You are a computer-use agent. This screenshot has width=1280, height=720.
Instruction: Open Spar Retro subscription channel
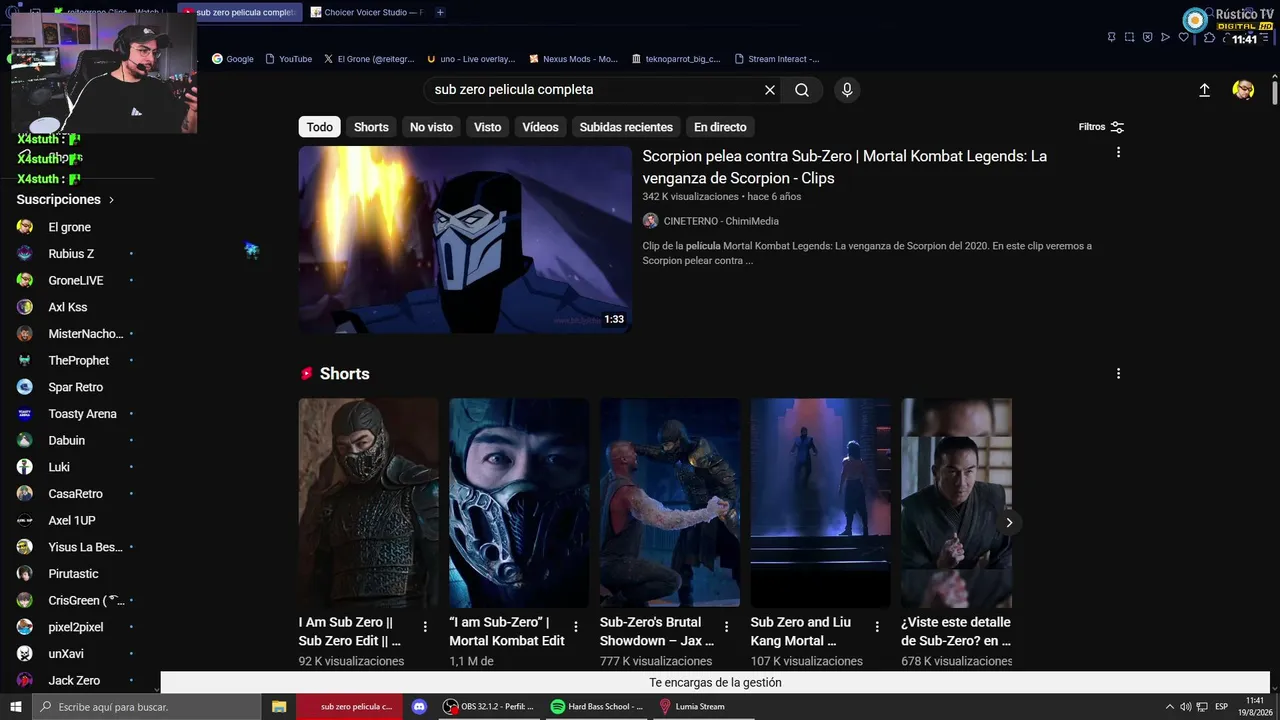pyautogui.click(x=78, y=387)
